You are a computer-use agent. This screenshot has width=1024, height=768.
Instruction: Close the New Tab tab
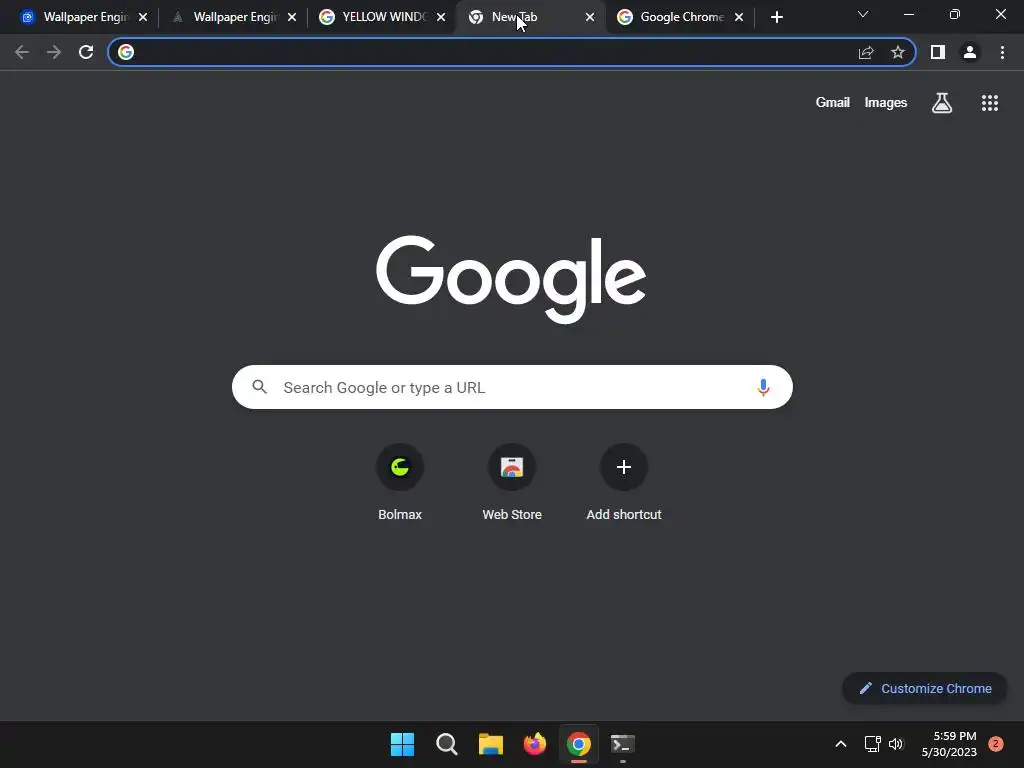(x=590, y=17)
